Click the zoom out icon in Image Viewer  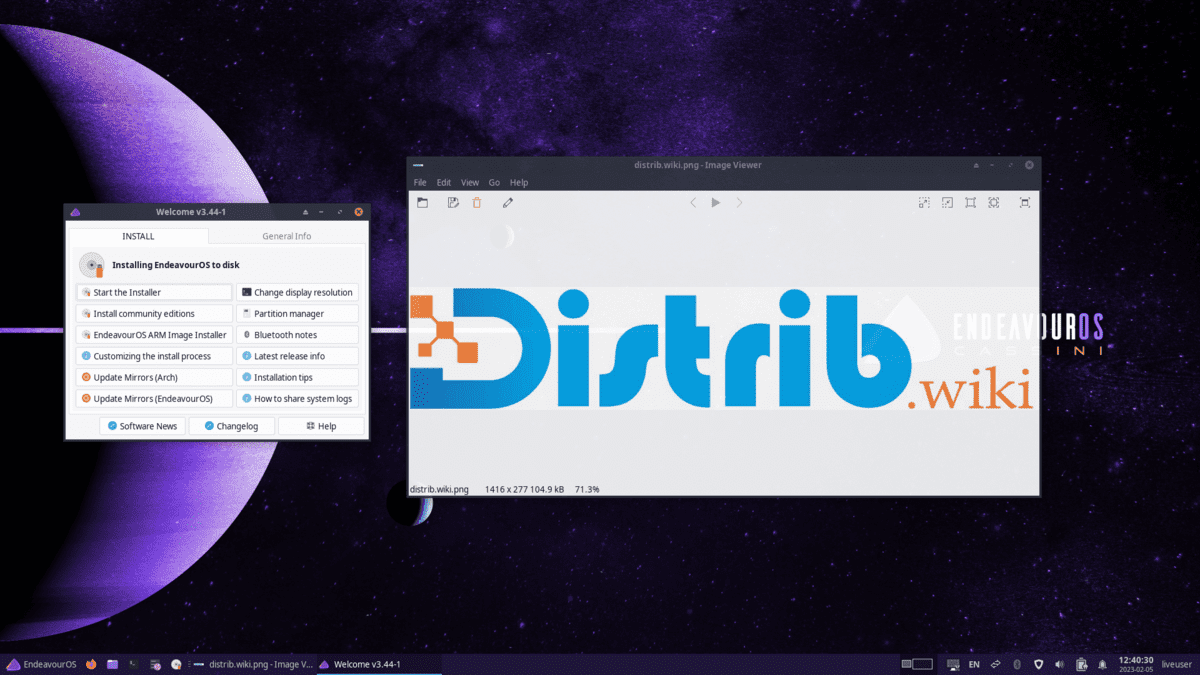pos(947,203)
